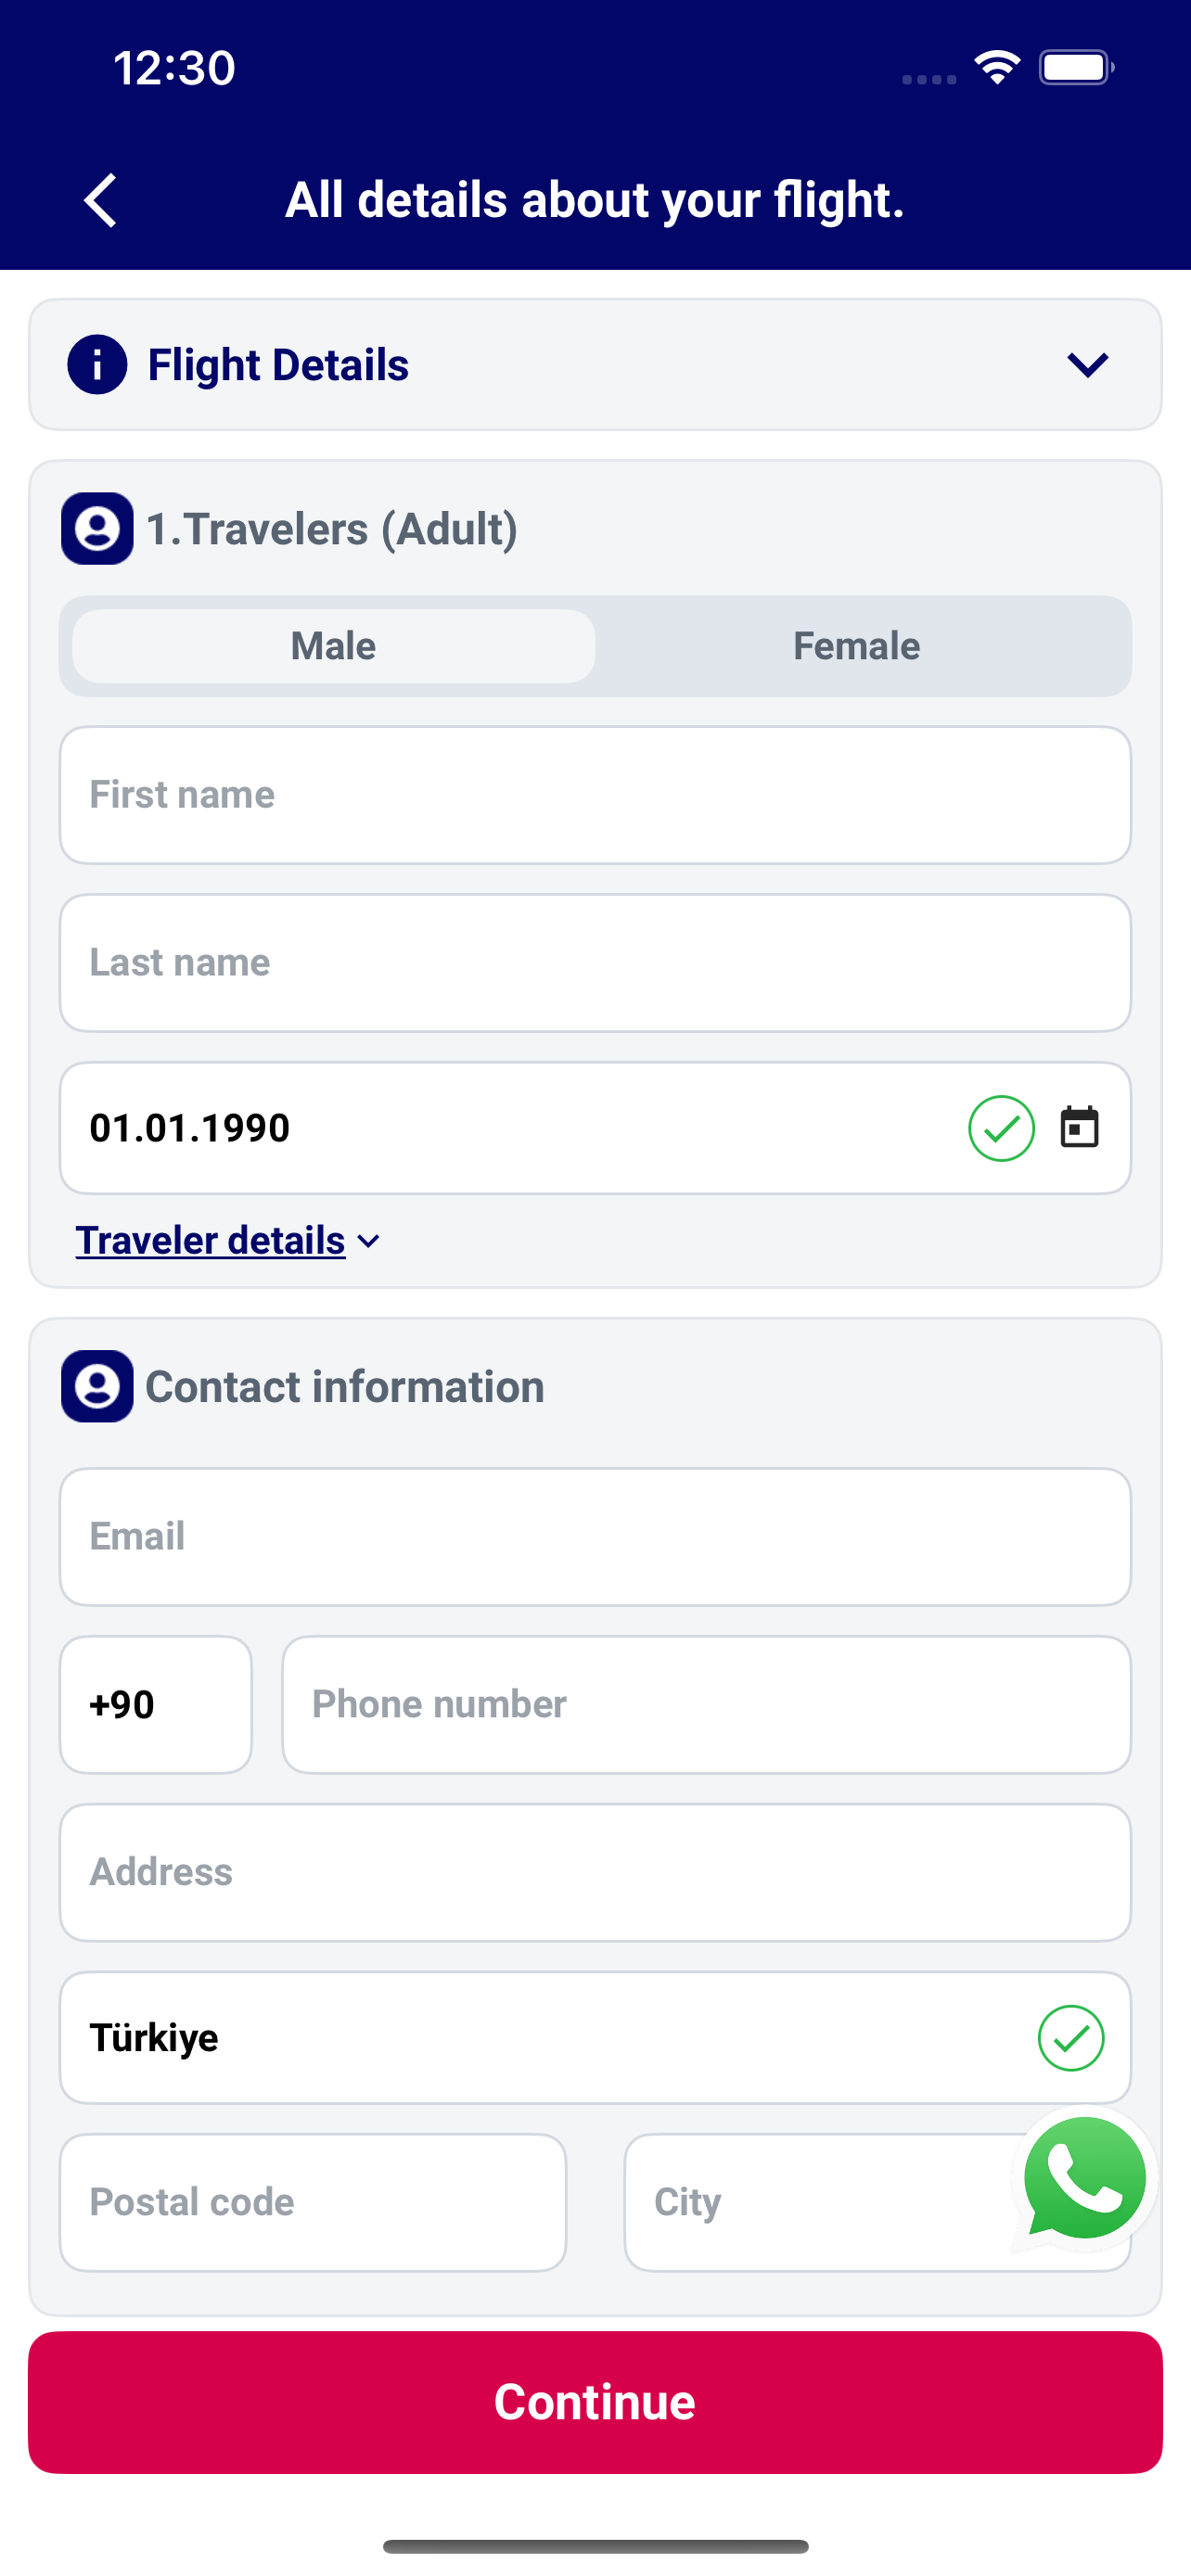
Task: Open the Türkiye country dropdown
Action: coord(595,2038)
